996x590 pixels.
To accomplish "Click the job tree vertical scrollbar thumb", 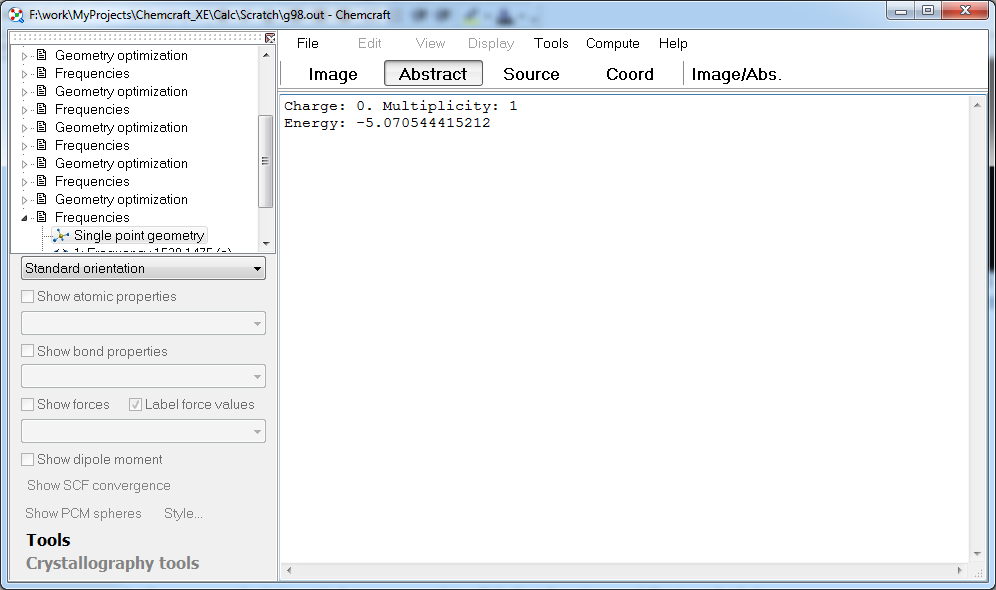I will (x=265, y=160).
